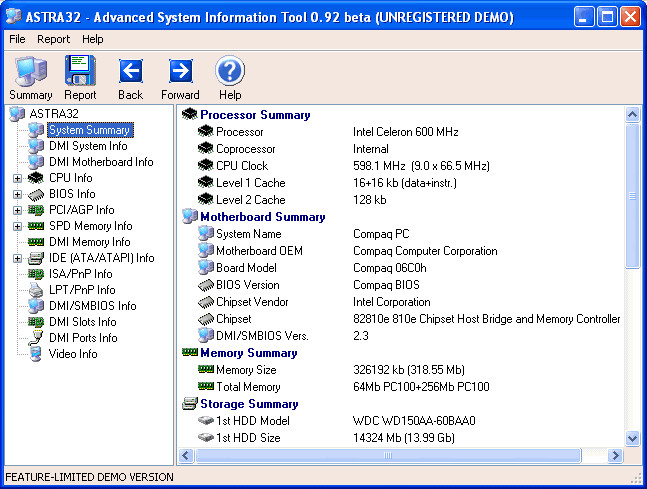Screen dimensions: 647x489
Task: Click 'FEATURE-LIMITED DEMO VERSION' status bar text
Action: click(x=90, y=477)
